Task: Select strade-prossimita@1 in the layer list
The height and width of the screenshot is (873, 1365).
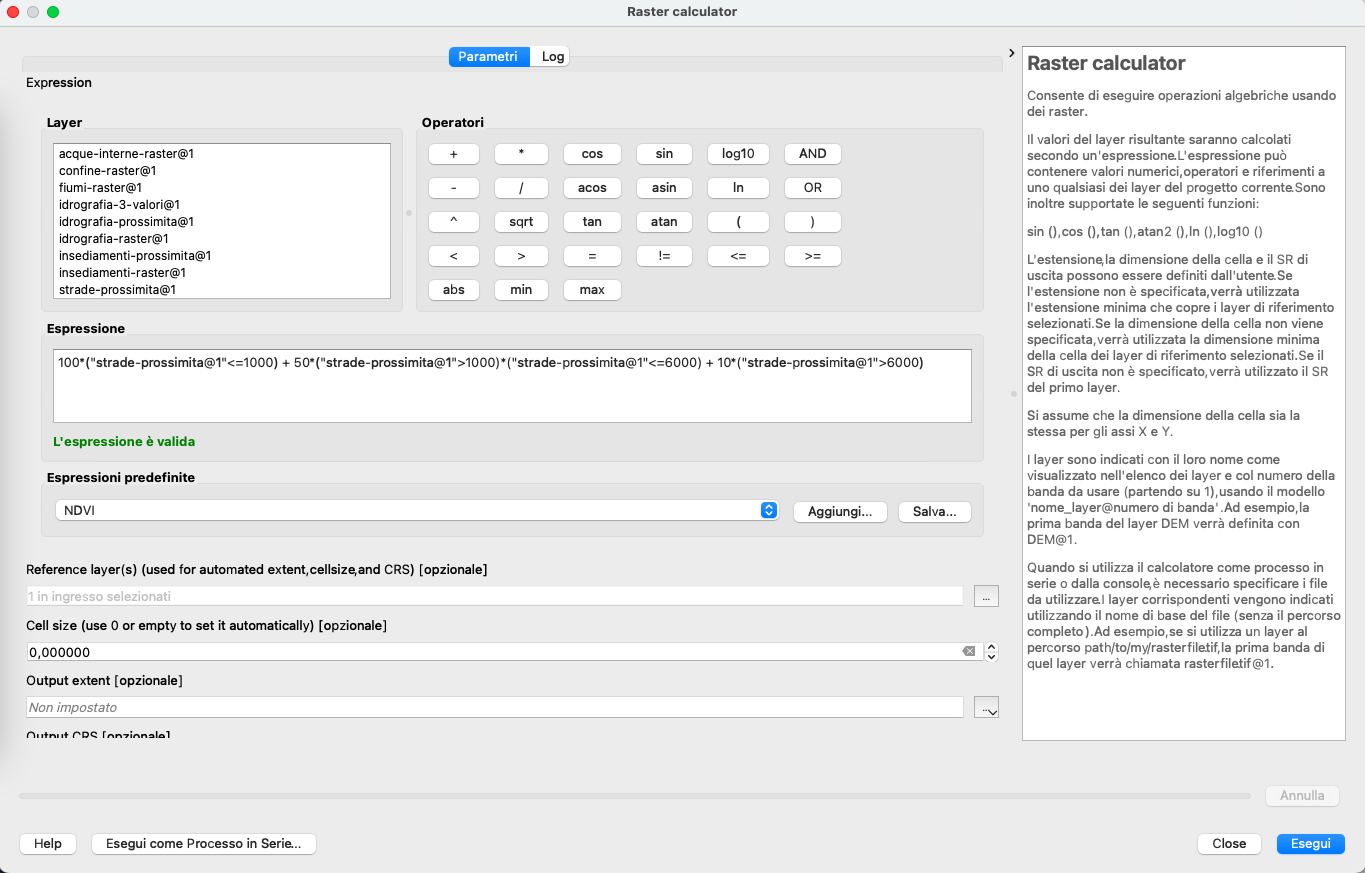Action: (117, 290)
